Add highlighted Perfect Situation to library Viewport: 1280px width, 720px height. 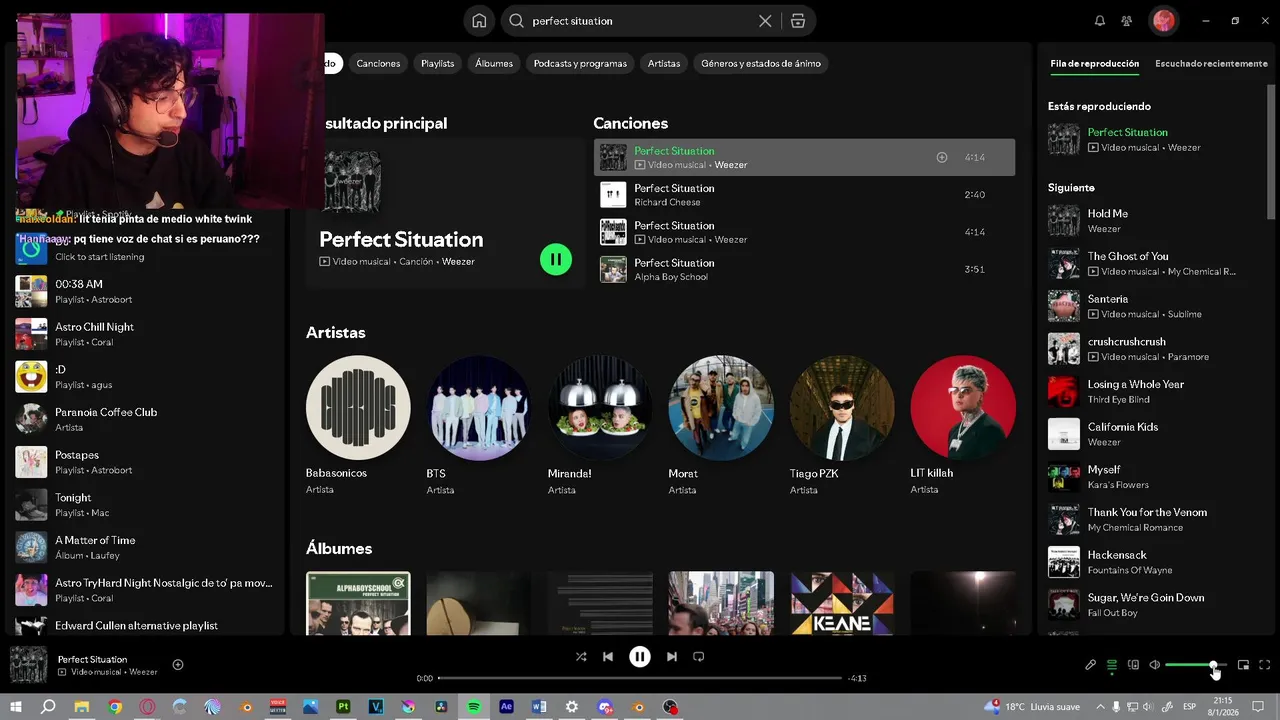[941, 157]
